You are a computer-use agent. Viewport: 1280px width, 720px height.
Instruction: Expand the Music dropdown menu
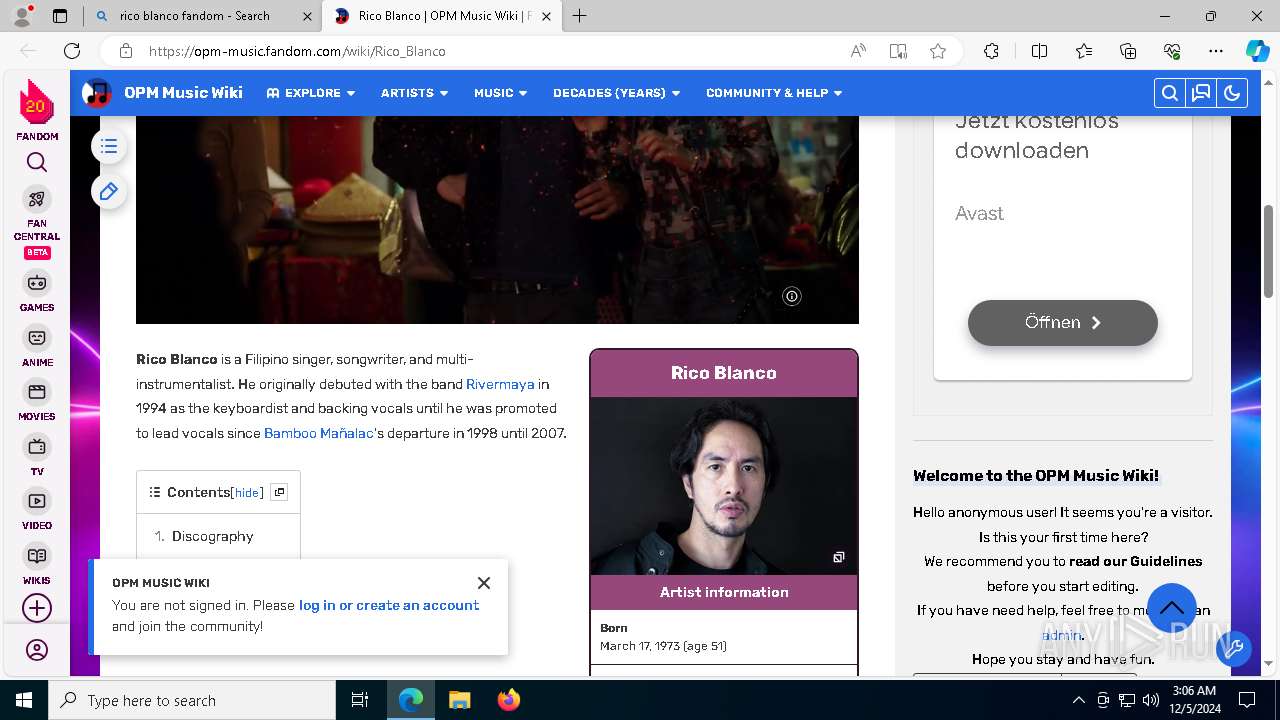click(x=501, y=93)
